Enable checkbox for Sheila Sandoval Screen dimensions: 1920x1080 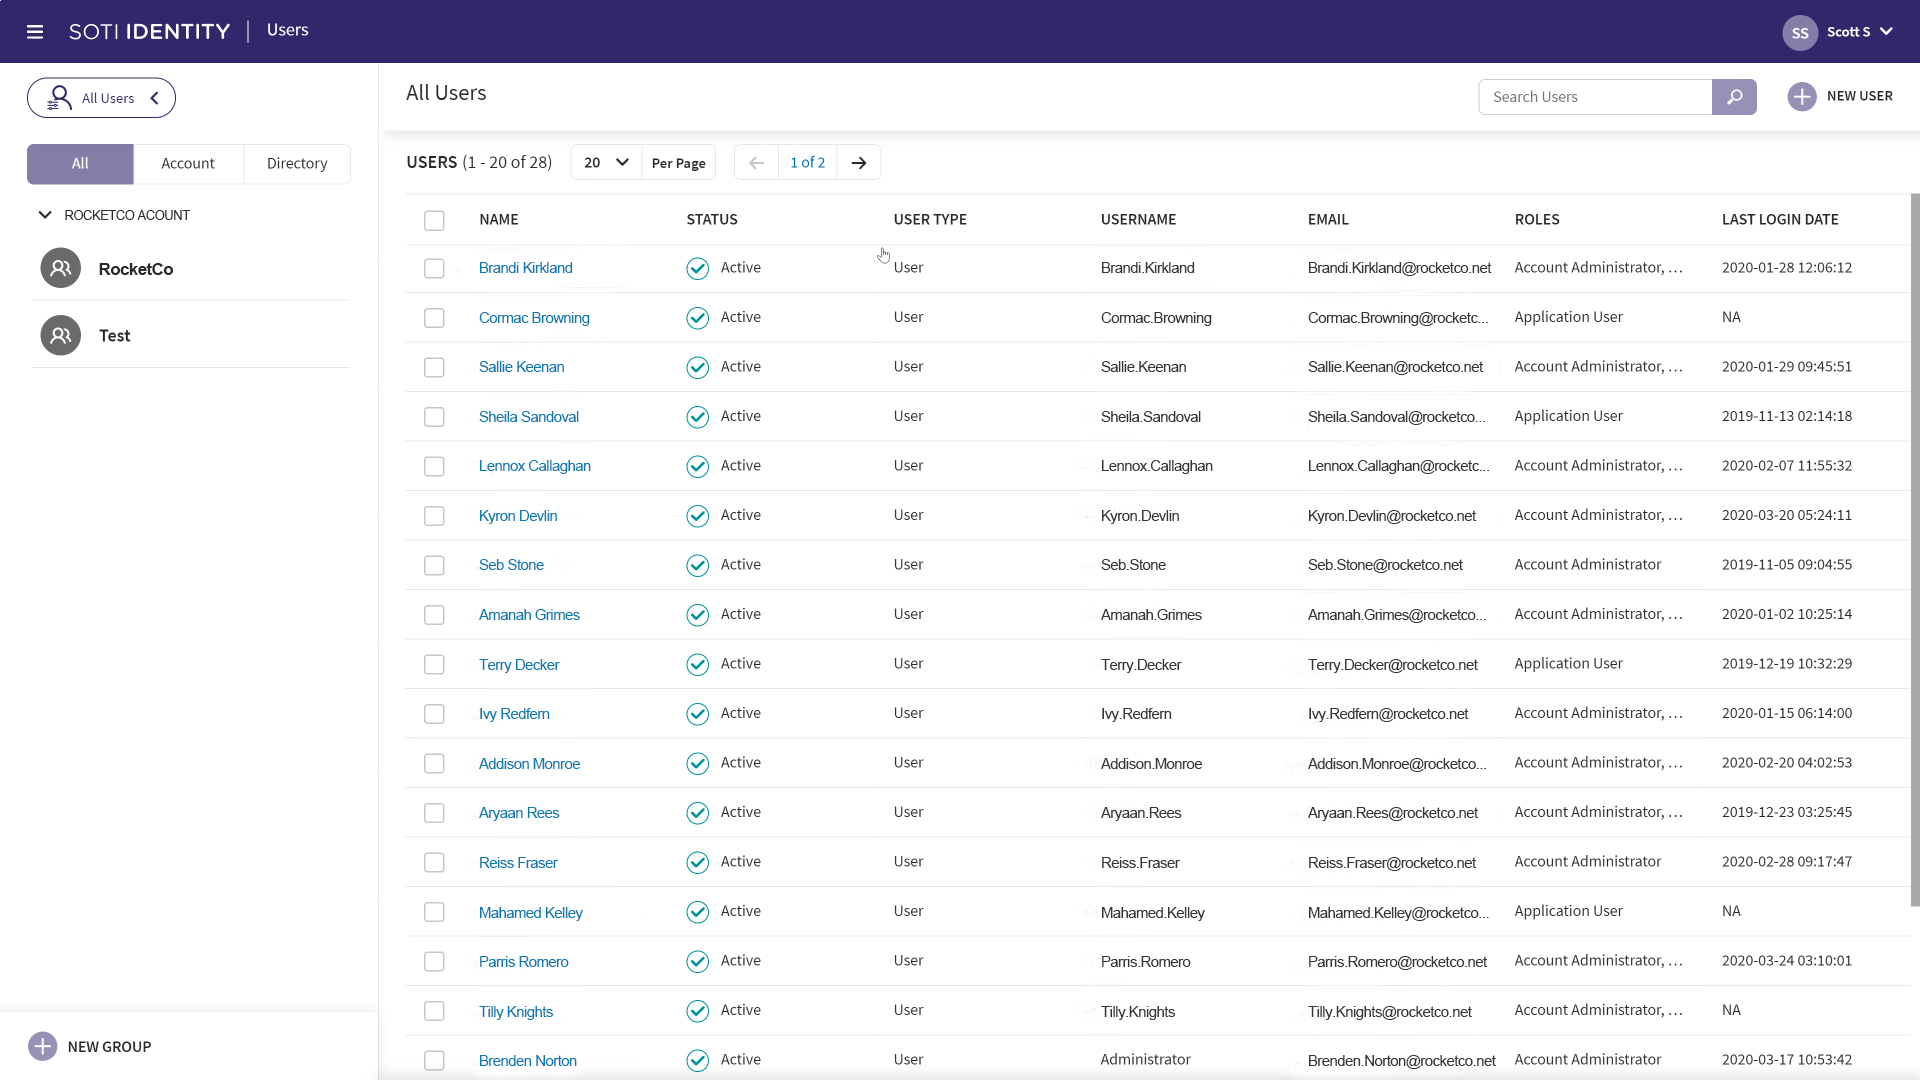434,415
